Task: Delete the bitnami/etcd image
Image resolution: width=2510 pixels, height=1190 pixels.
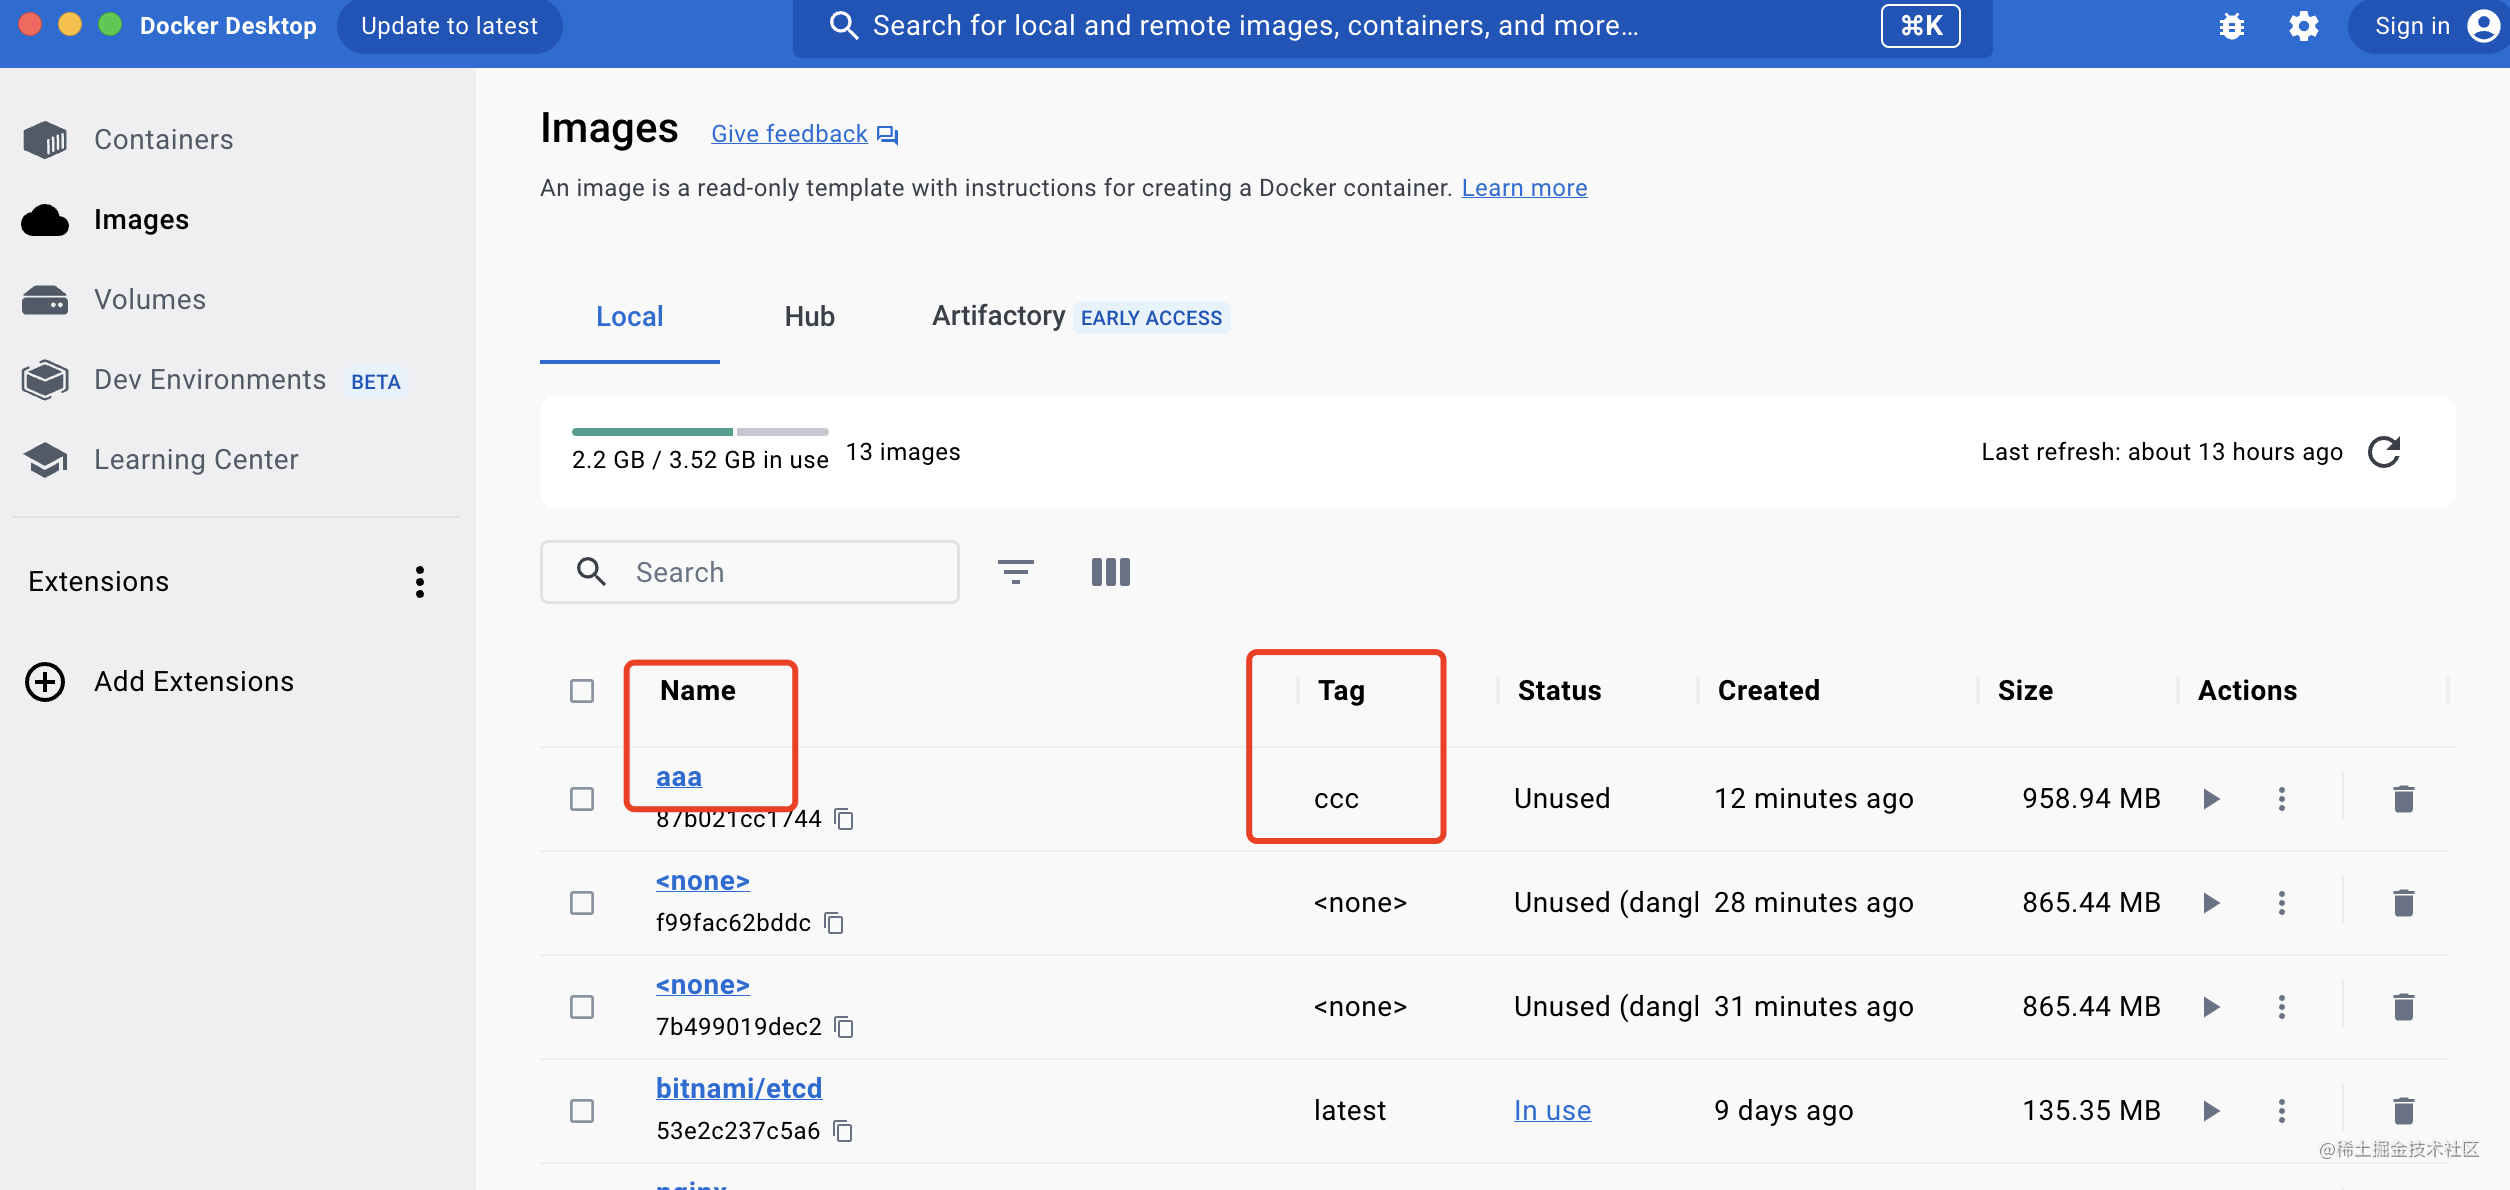Action: [x=2403, y=1111]
